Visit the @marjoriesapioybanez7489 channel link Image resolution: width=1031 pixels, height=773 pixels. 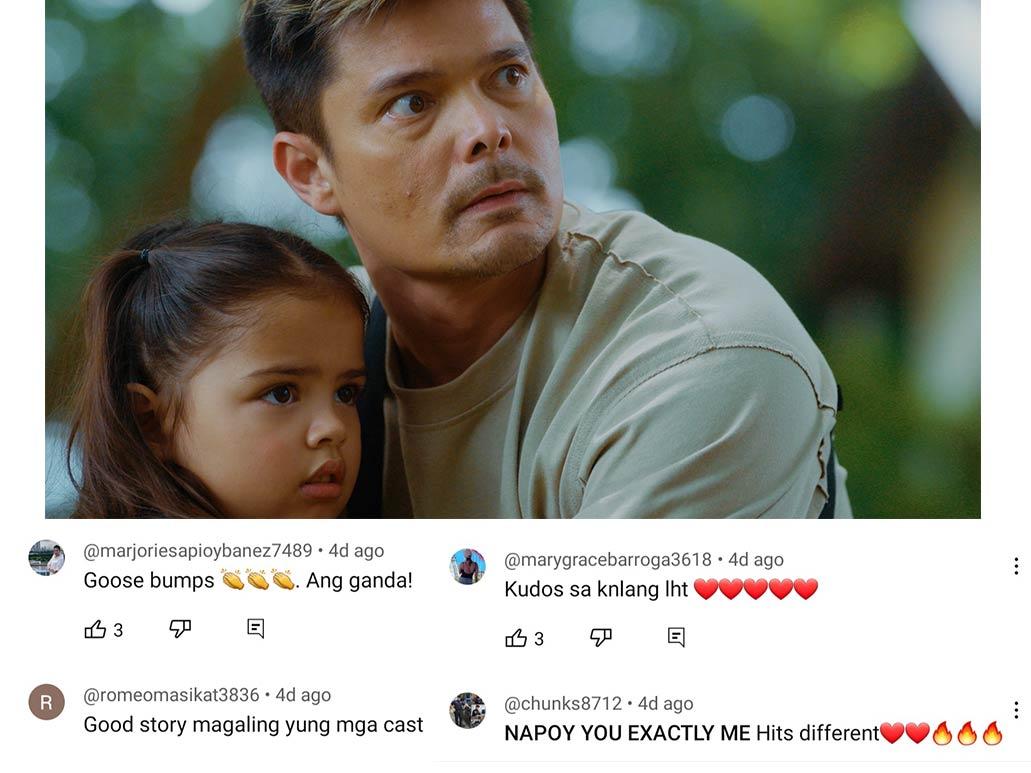(x=197, y=550)
